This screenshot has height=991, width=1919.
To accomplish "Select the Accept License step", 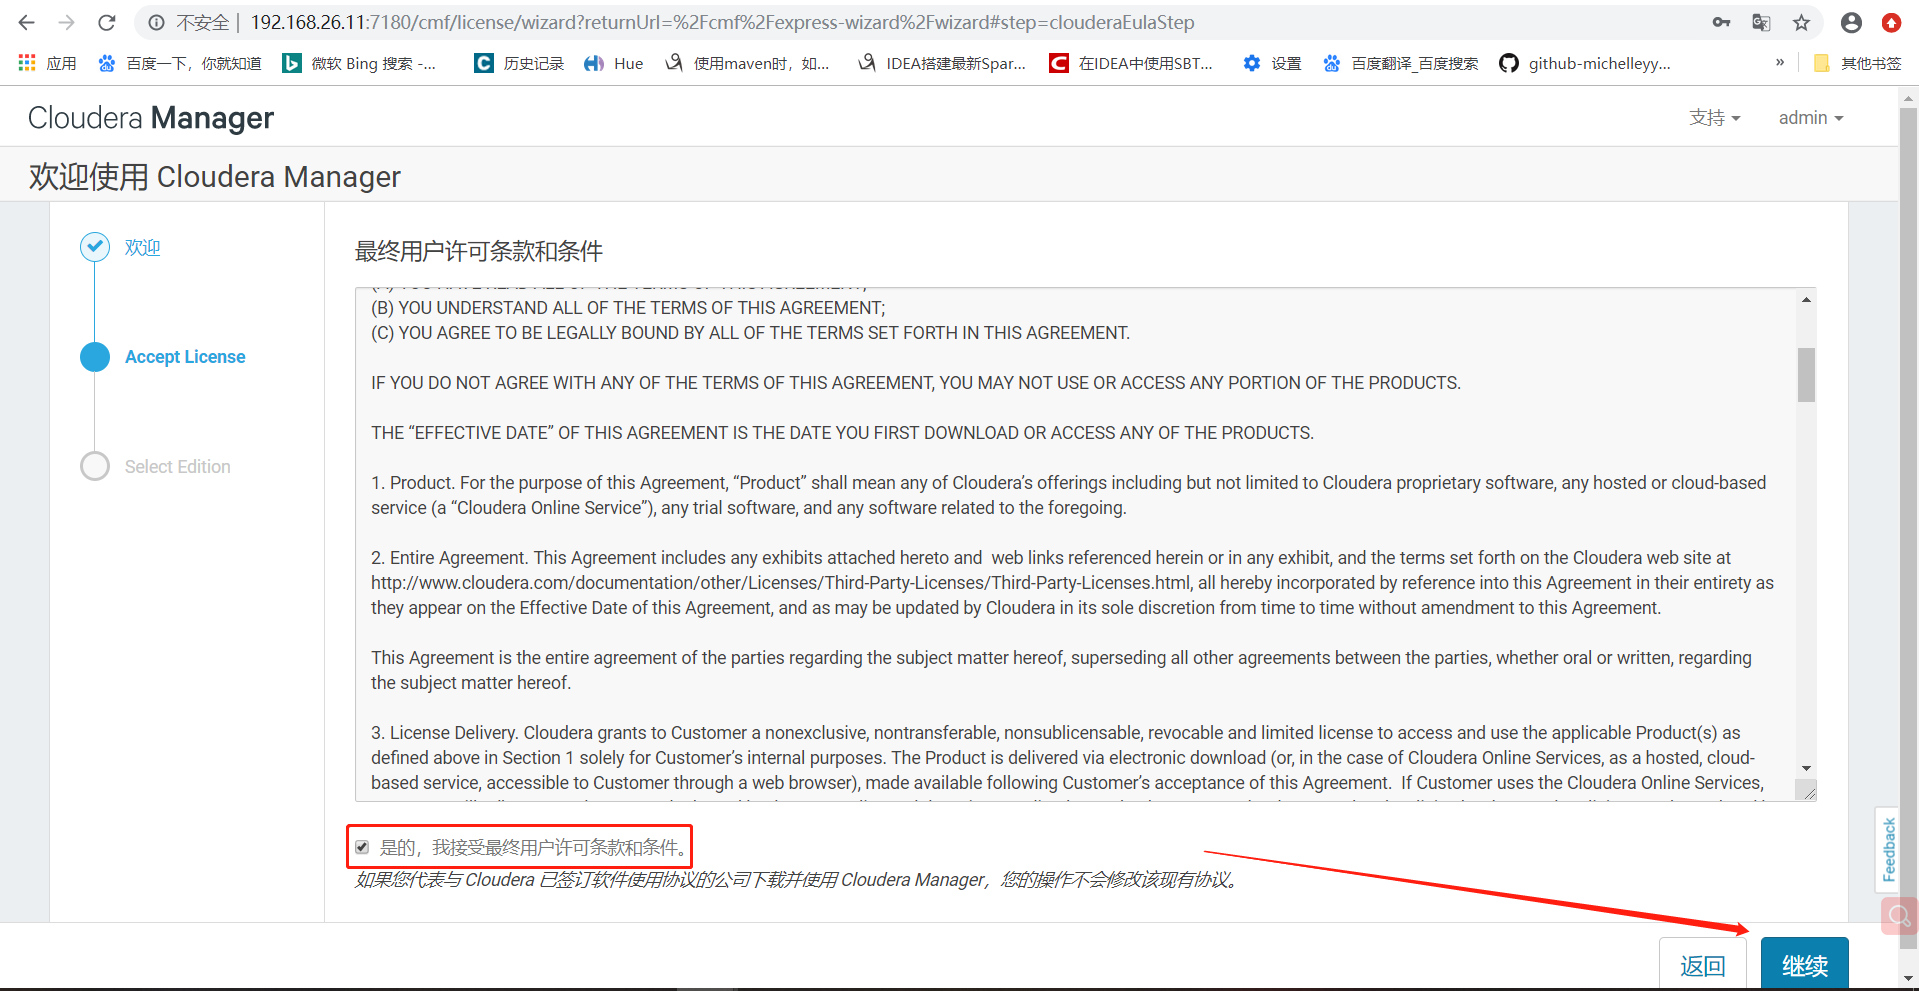I will click(185, 357).
